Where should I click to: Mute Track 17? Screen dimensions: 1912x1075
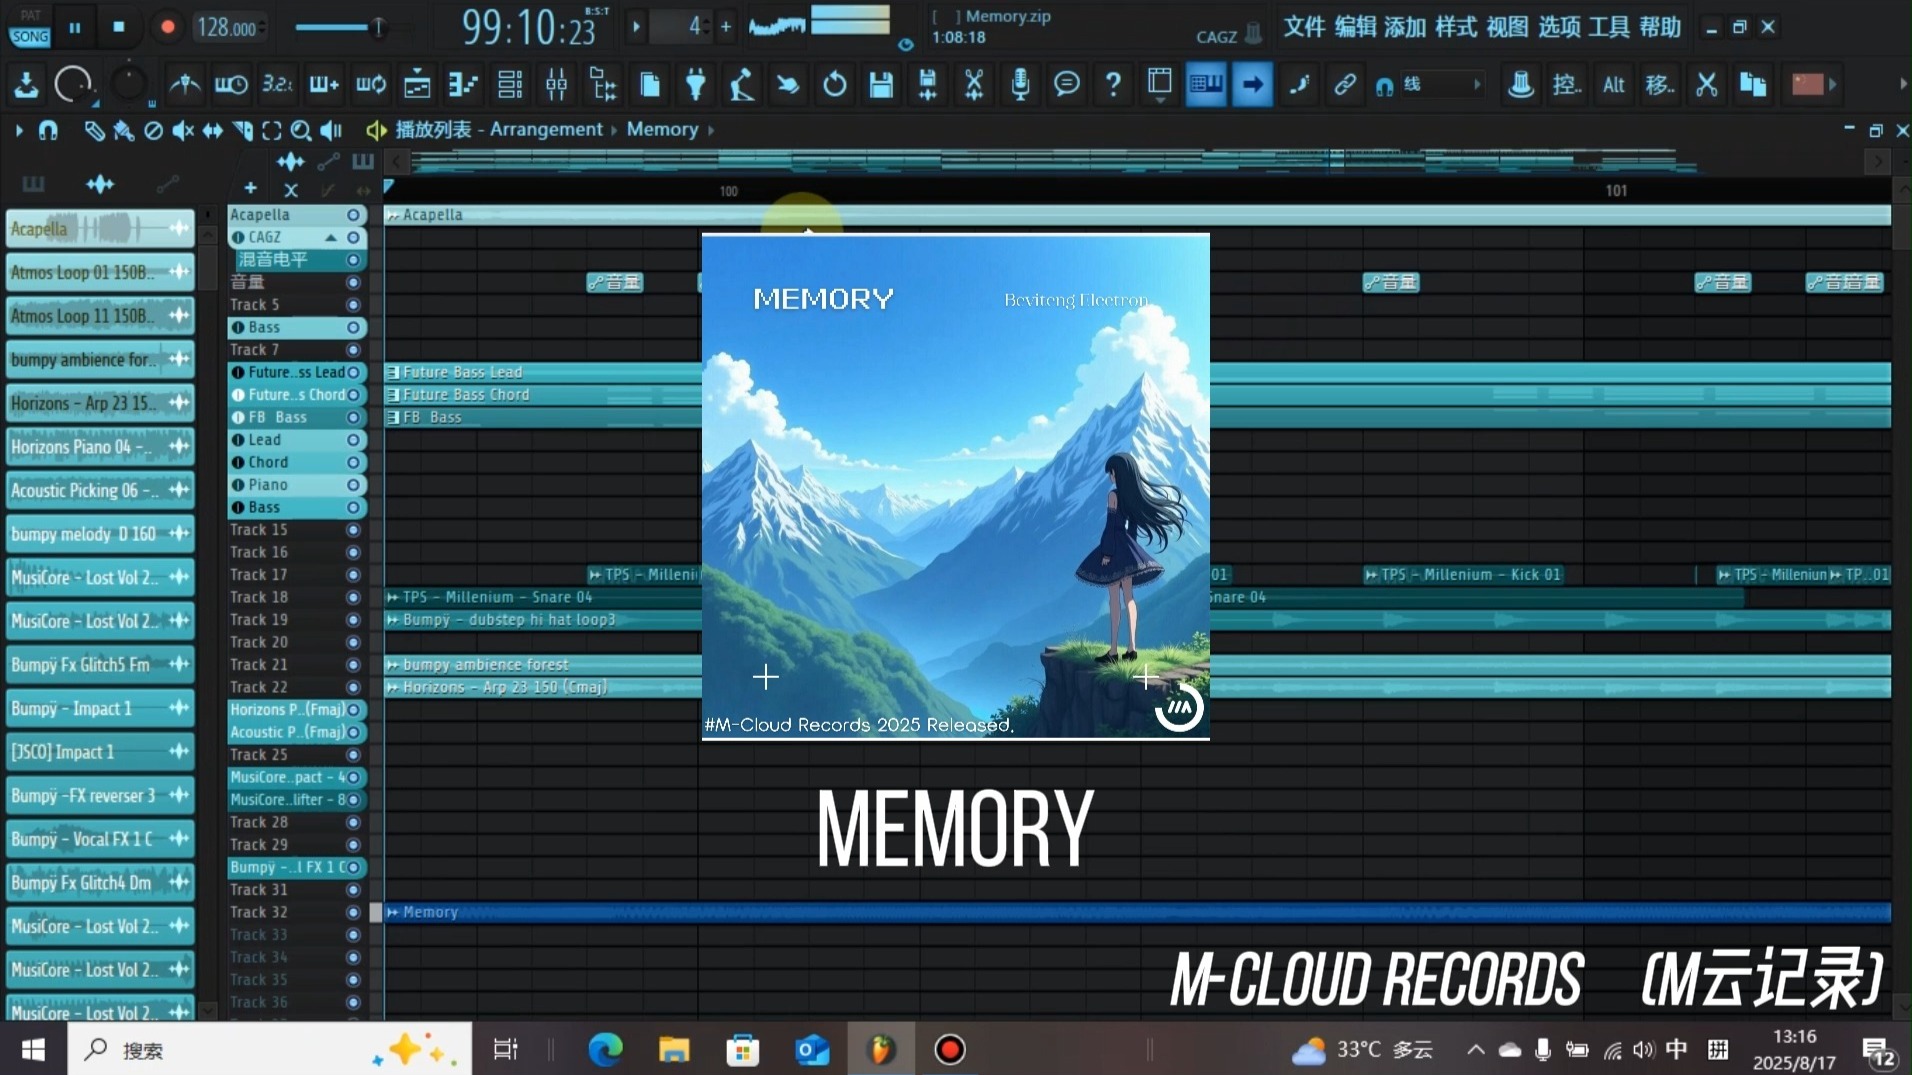353,575
